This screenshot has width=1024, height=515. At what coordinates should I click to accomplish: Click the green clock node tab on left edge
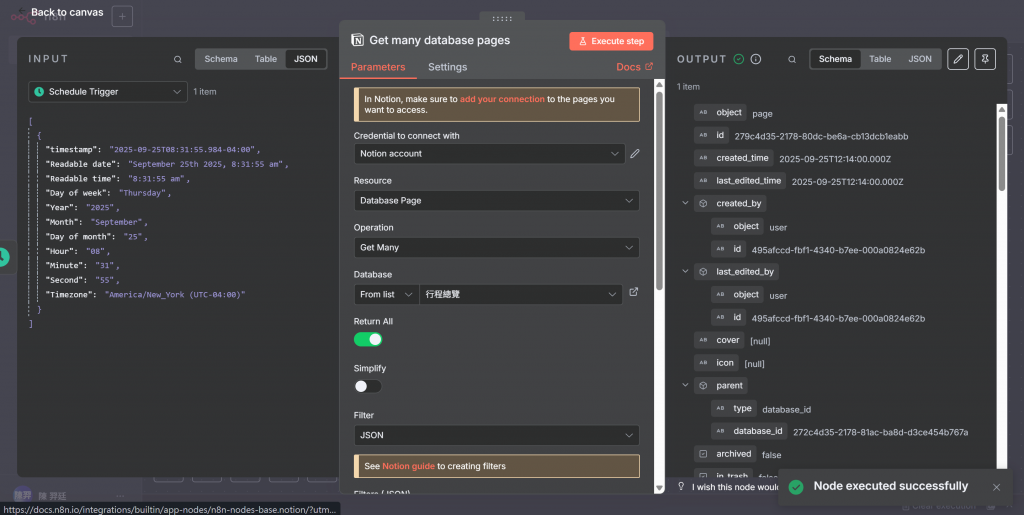tap(4, 257)
